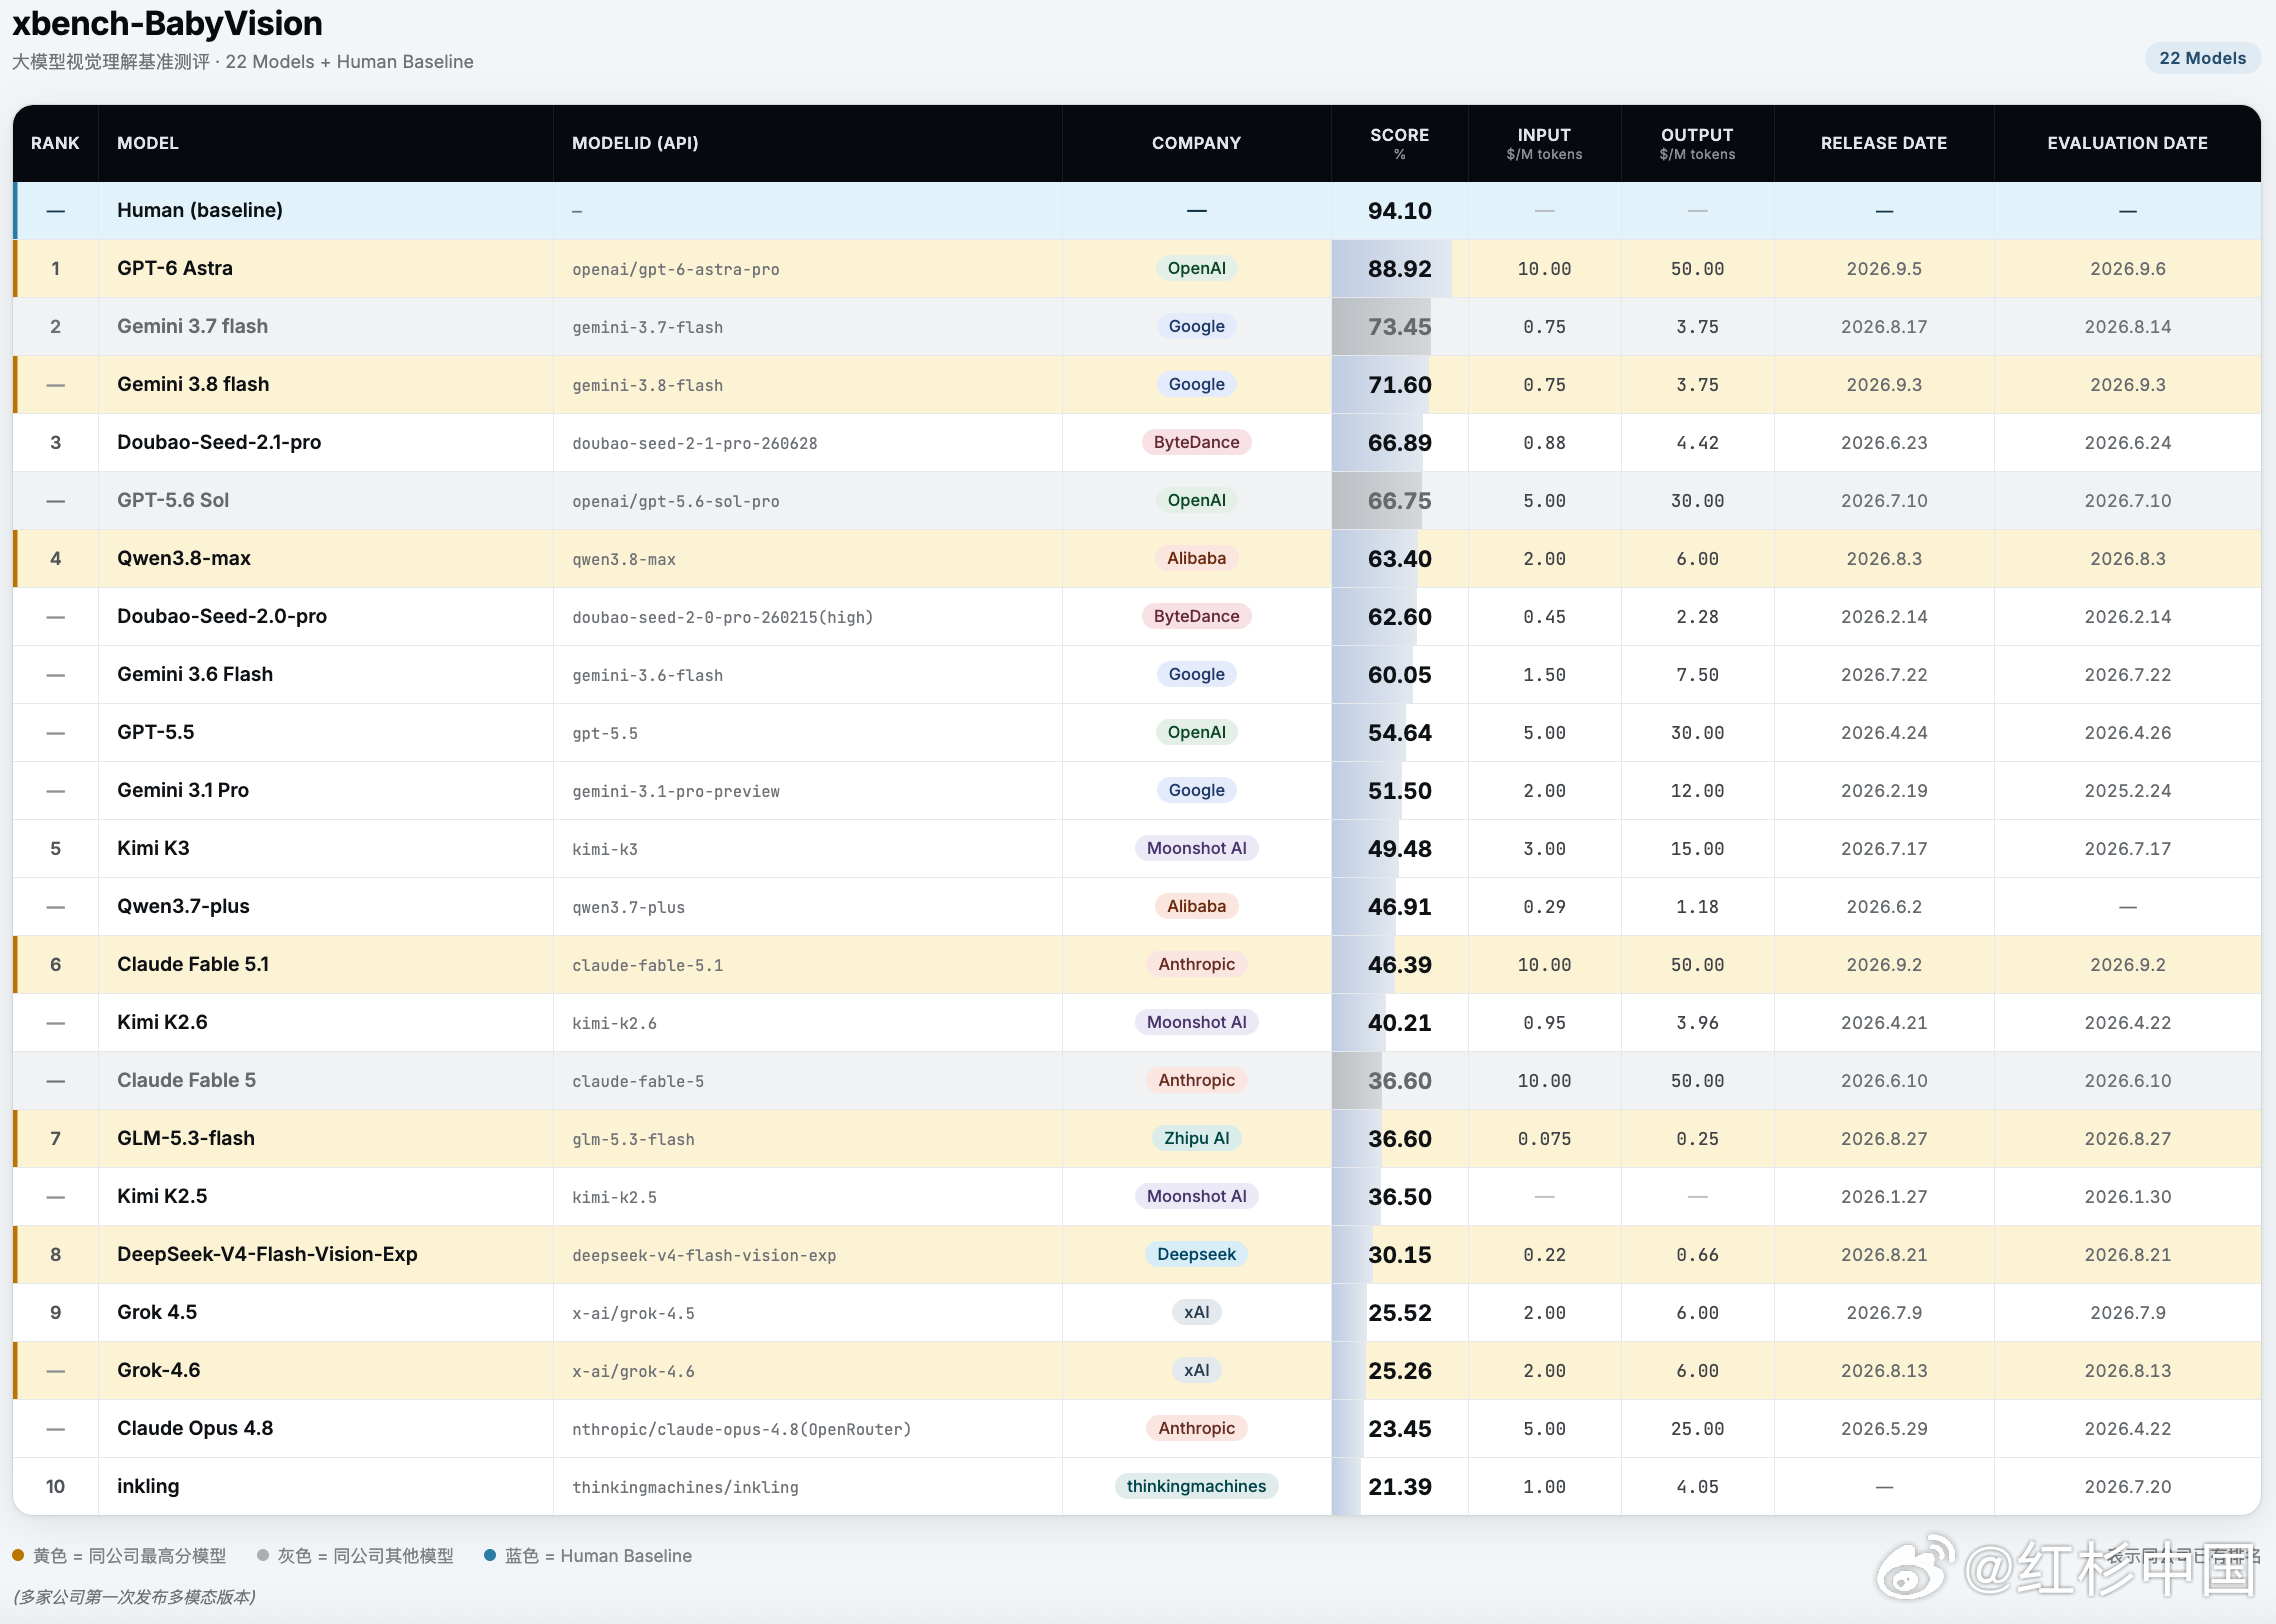
Task: Click the xbench-BabyVision page title
Action: [x=167, y=23]
